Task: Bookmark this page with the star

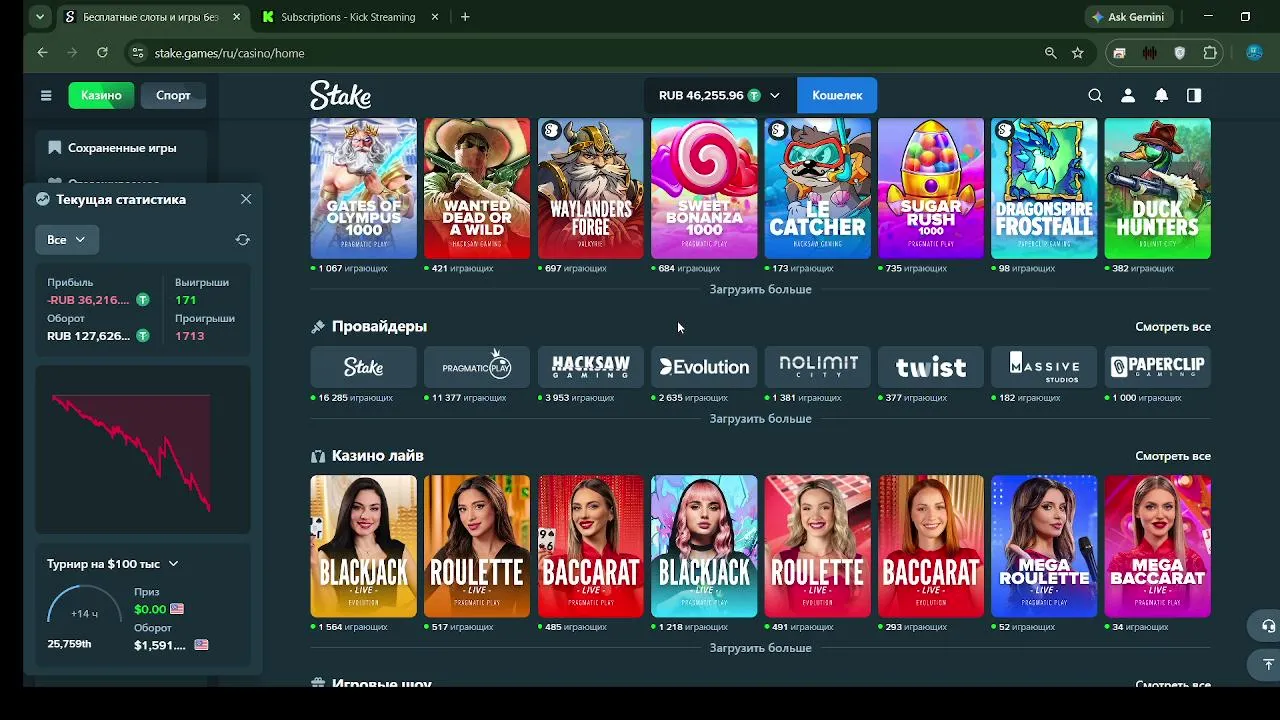Action: click(x=1077, y=53)
